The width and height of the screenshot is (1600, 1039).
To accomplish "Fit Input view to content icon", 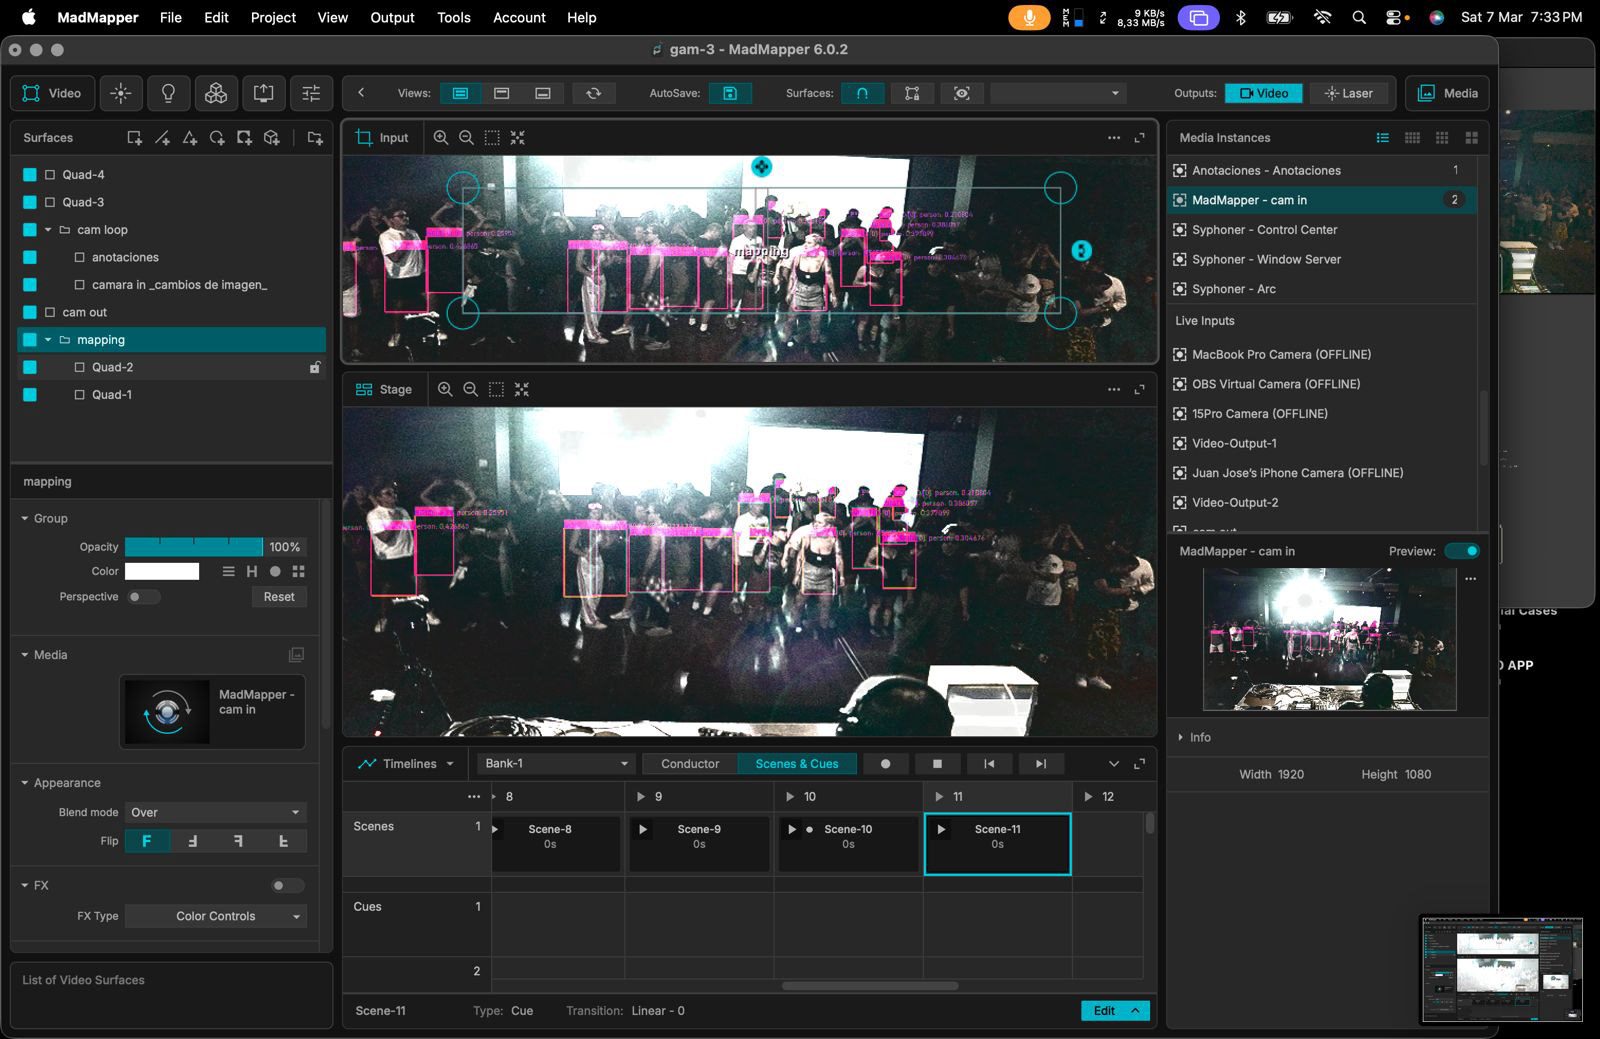I will click(x=517, y=138).
